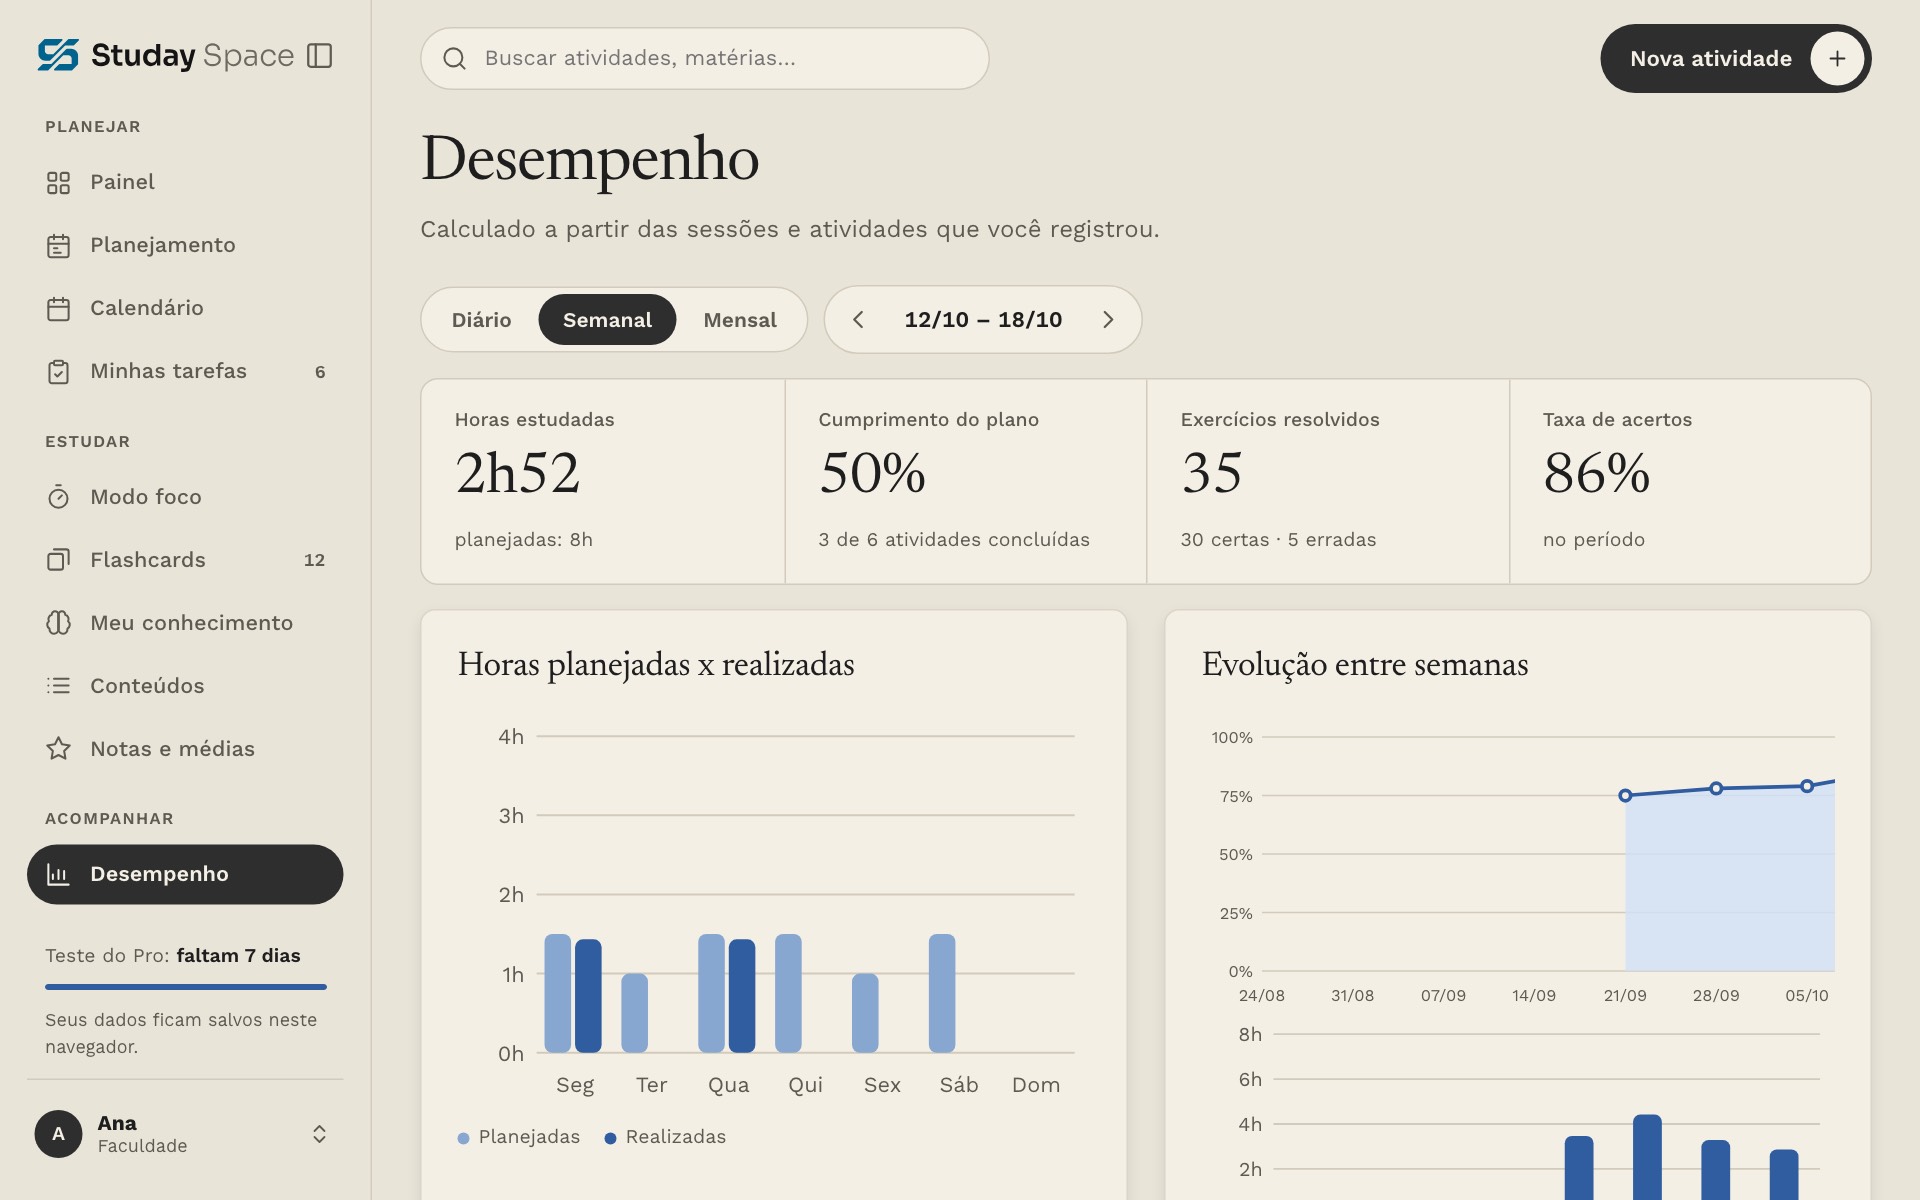Click the Ana avatar circle
1920x1200 pixels.
[x=58, y=1134]
